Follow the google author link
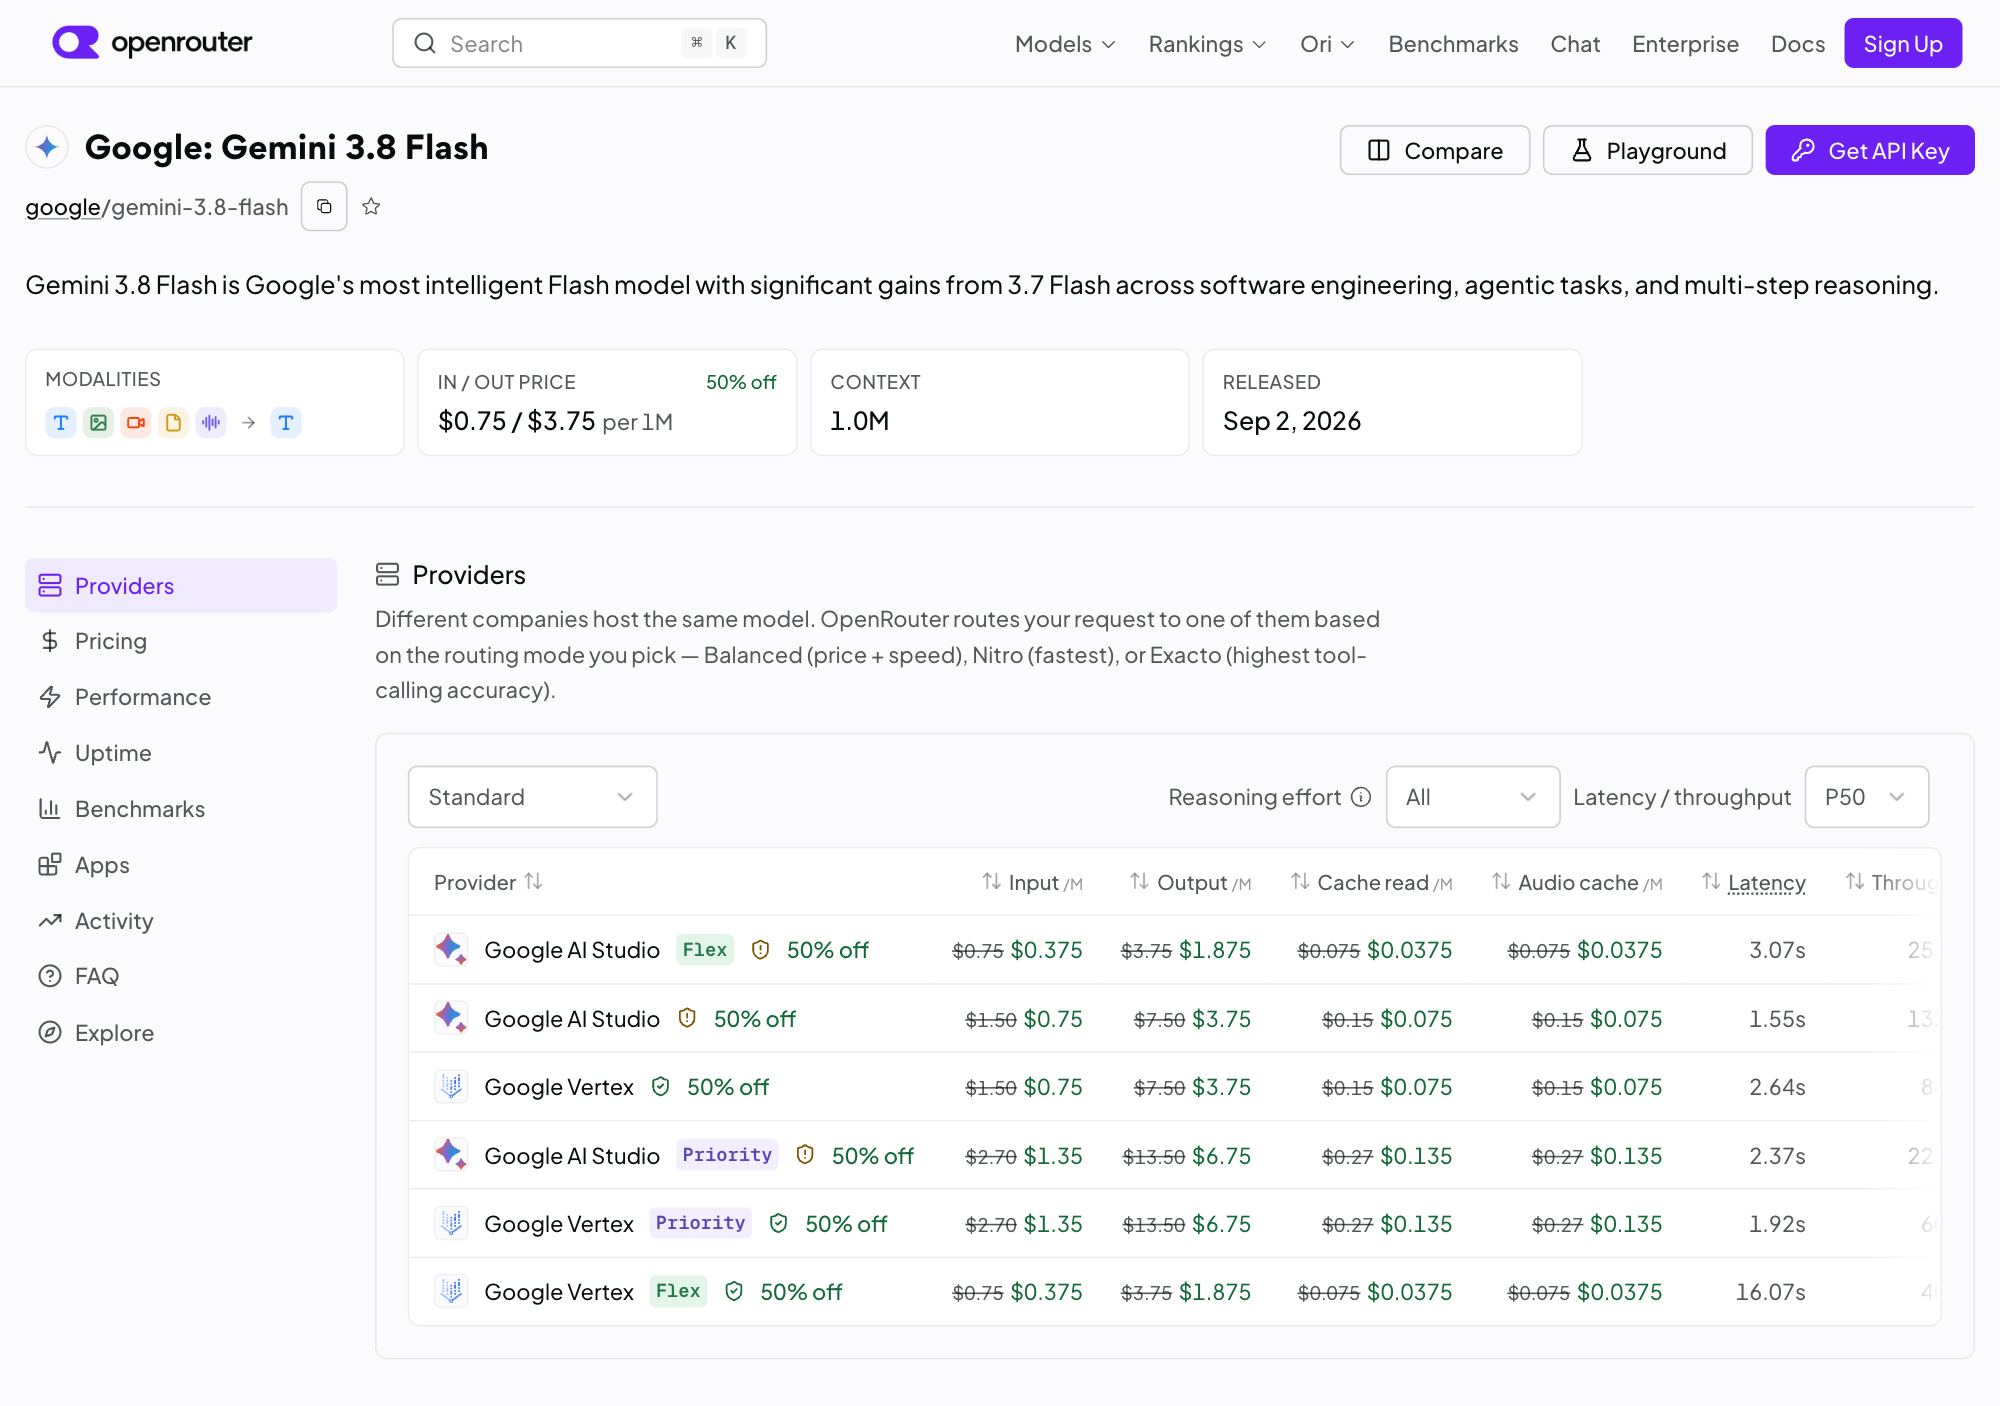Screen dimensions: 2000x1406 pyautogui.click(x=63, y=207)
